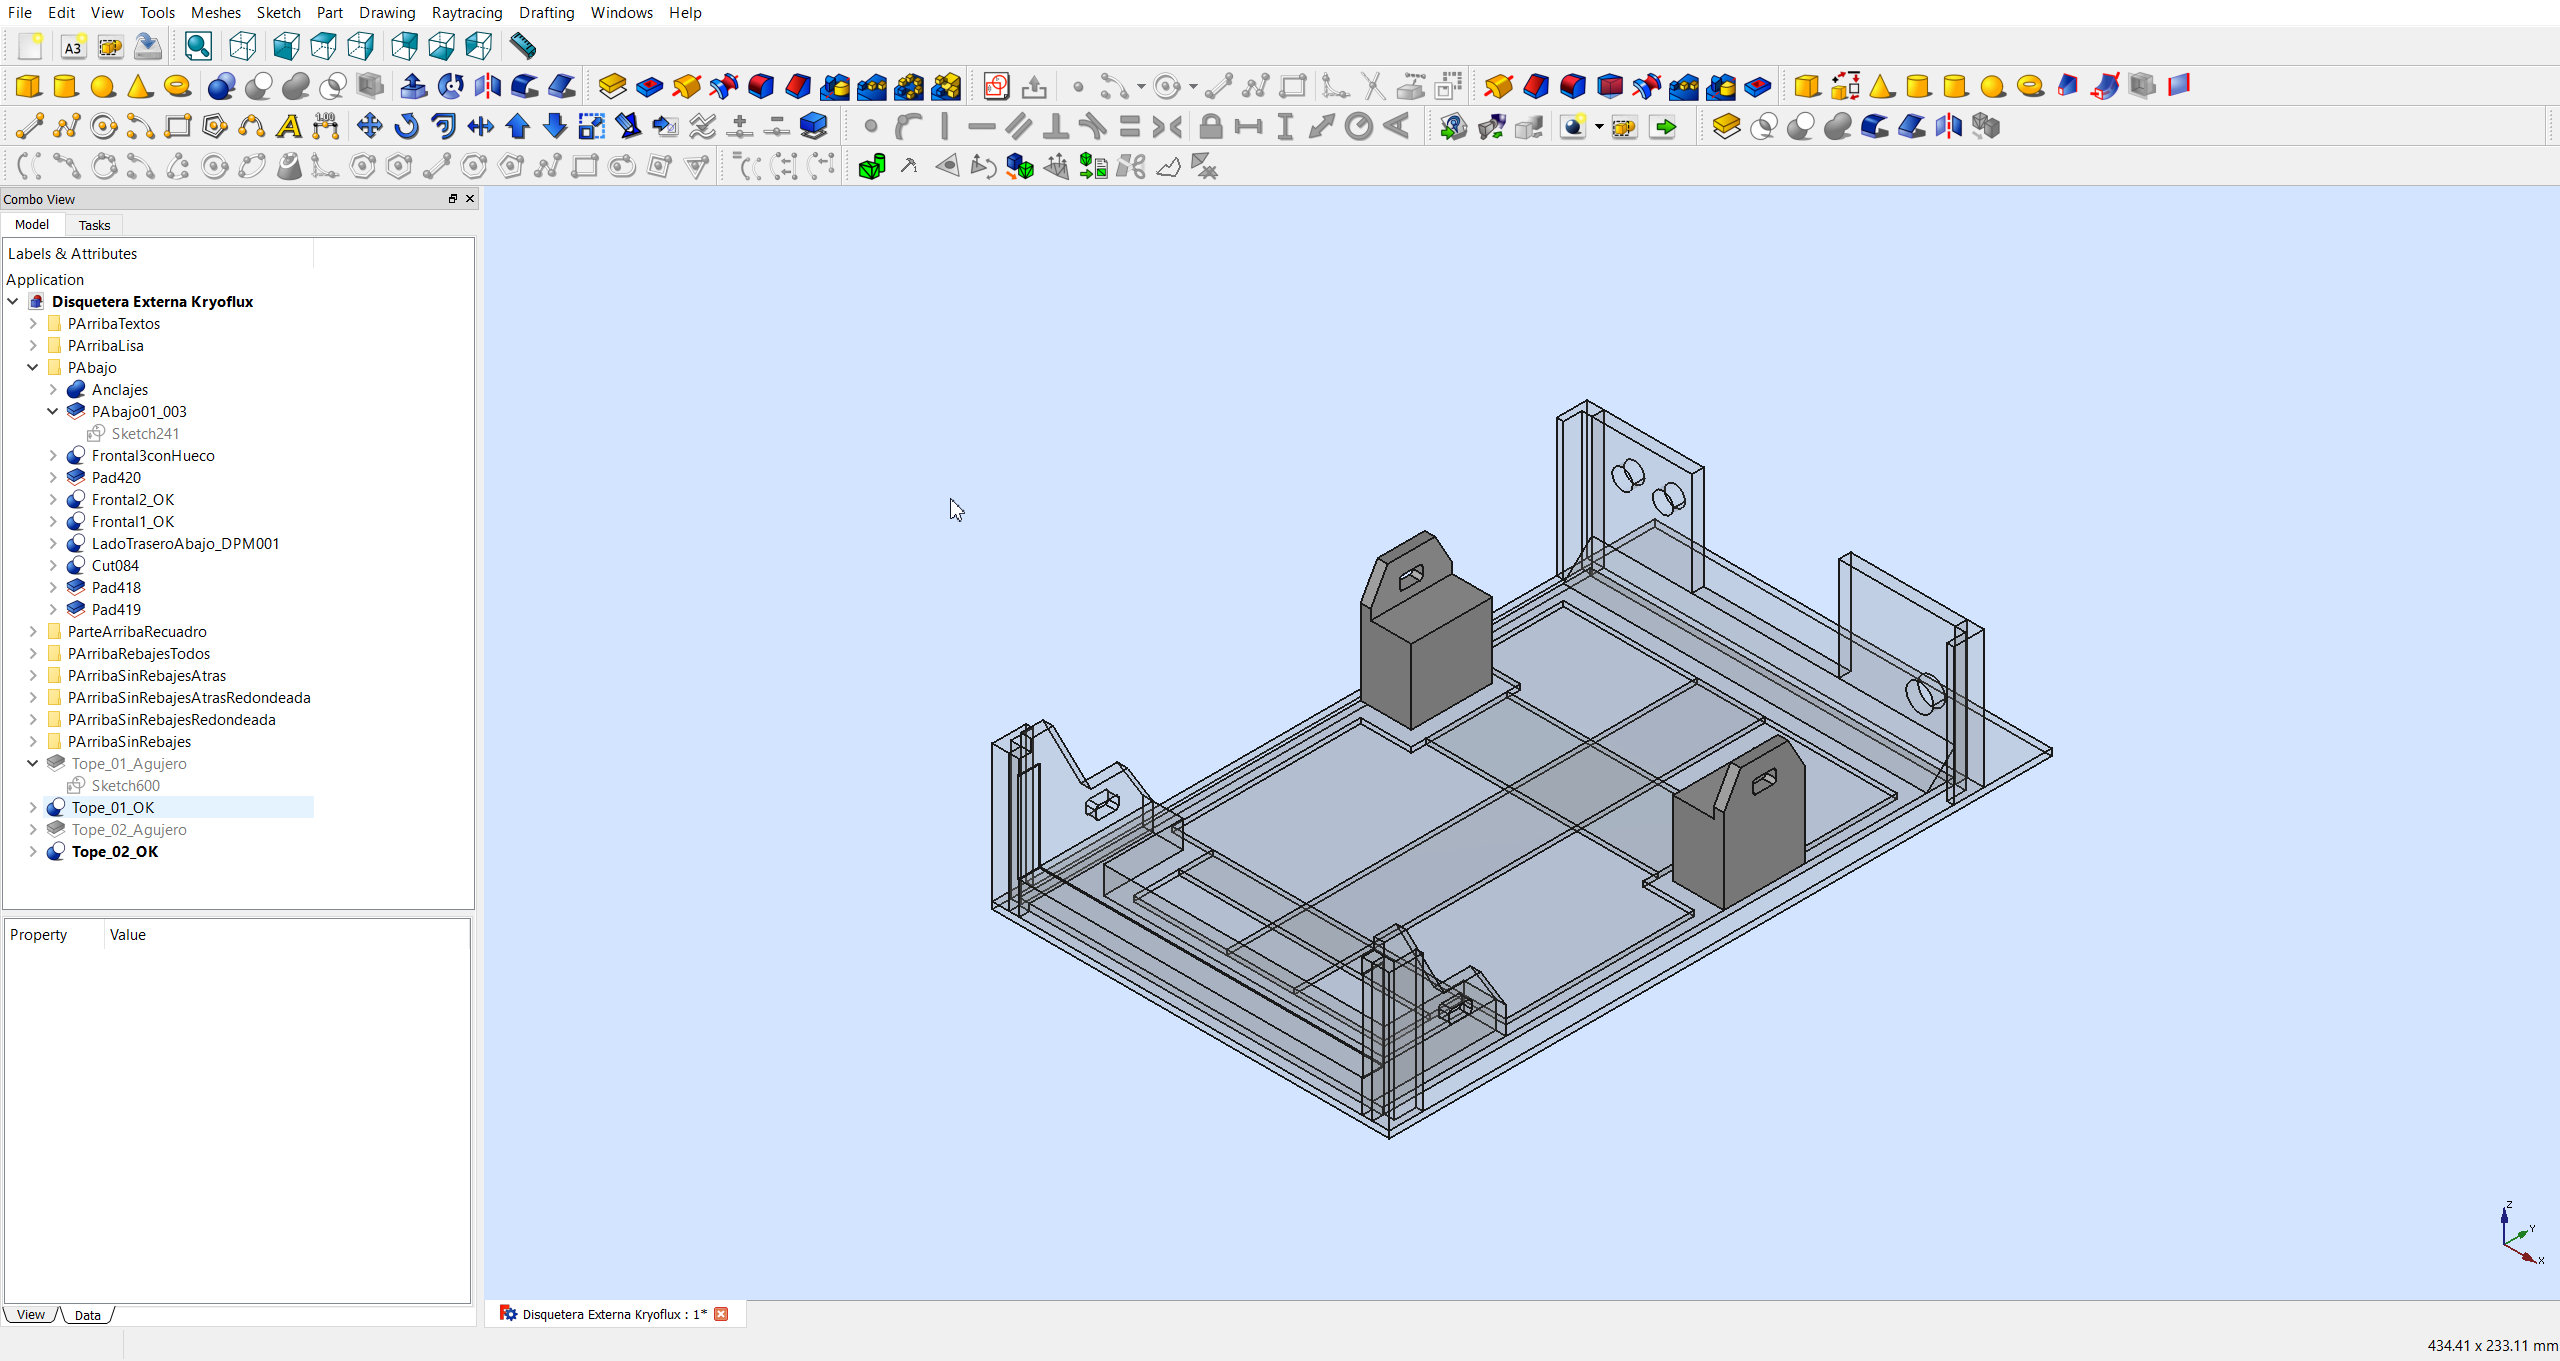Image resolution: width=2560 pixels, height=1361 pixels.
Task: Expand the ParteArribaRecuadro folder
Action: coord(33,631)
